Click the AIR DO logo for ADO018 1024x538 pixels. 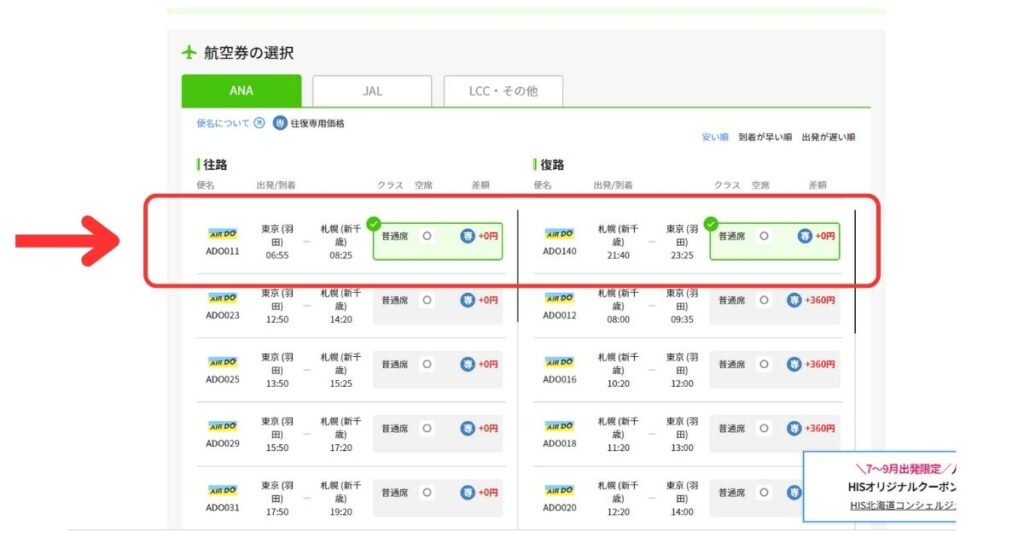560,426
